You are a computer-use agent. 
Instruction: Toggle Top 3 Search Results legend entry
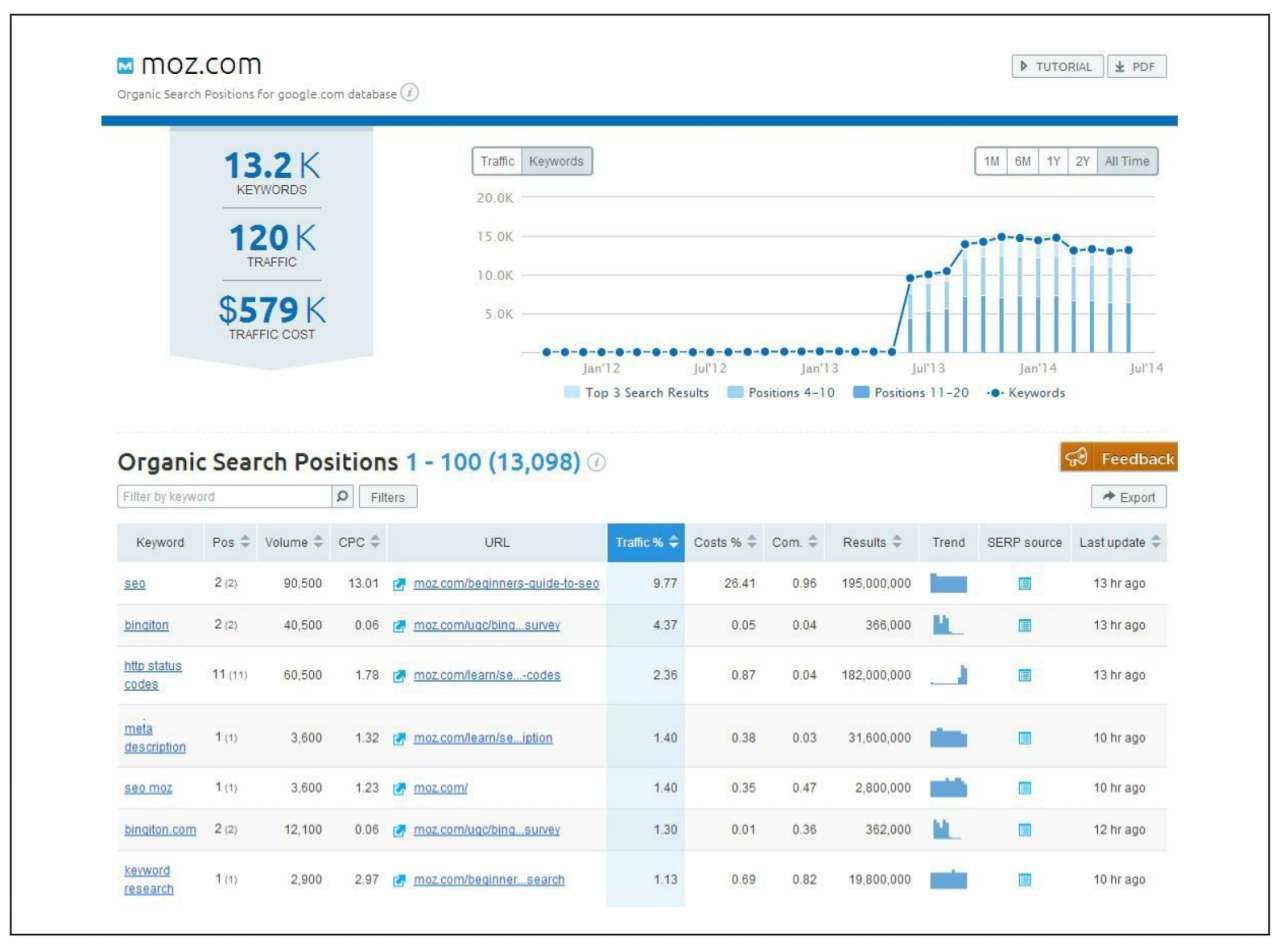(x=637, y=393)
